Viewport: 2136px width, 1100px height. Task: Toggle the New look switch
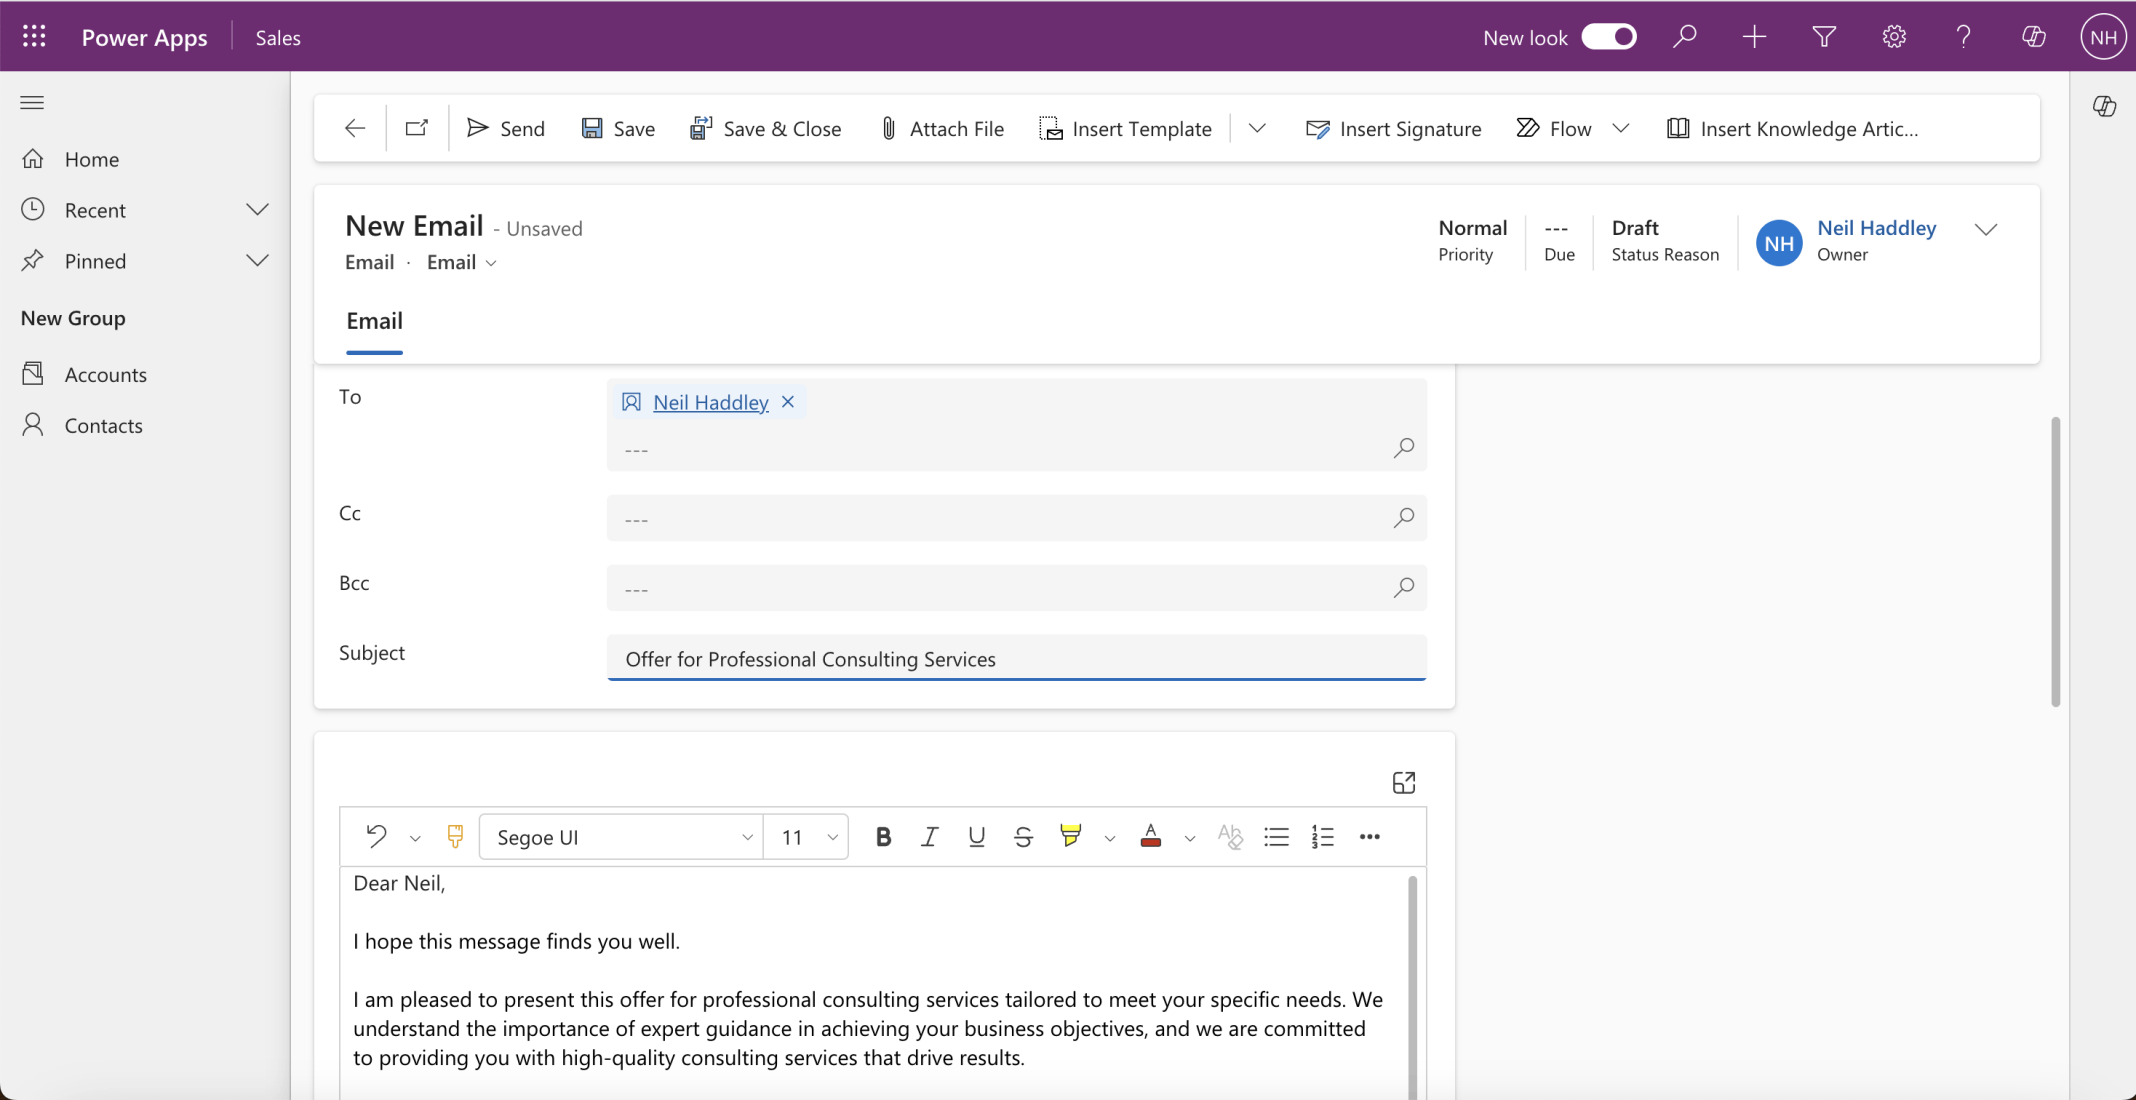pyautogui.click(x=1609, y=37)
